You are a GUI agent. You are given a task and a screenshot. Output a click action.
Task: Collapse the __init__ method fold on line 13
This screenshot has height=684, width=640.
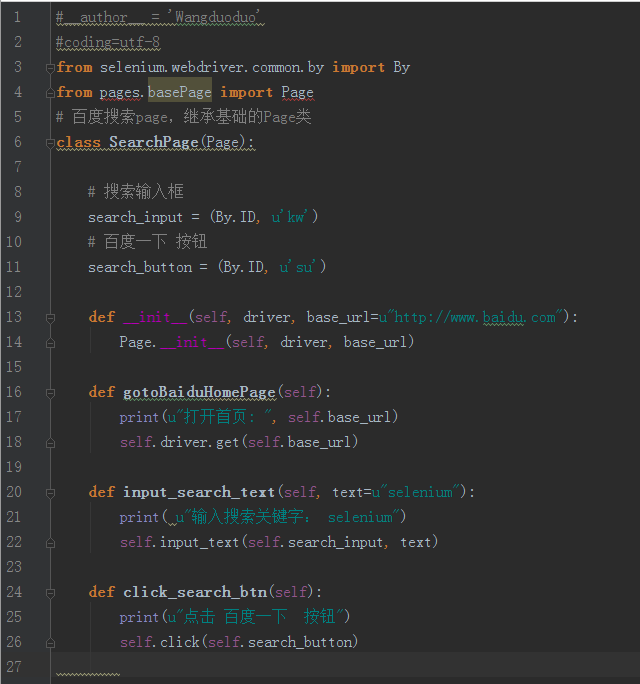[x=50, y=318]
